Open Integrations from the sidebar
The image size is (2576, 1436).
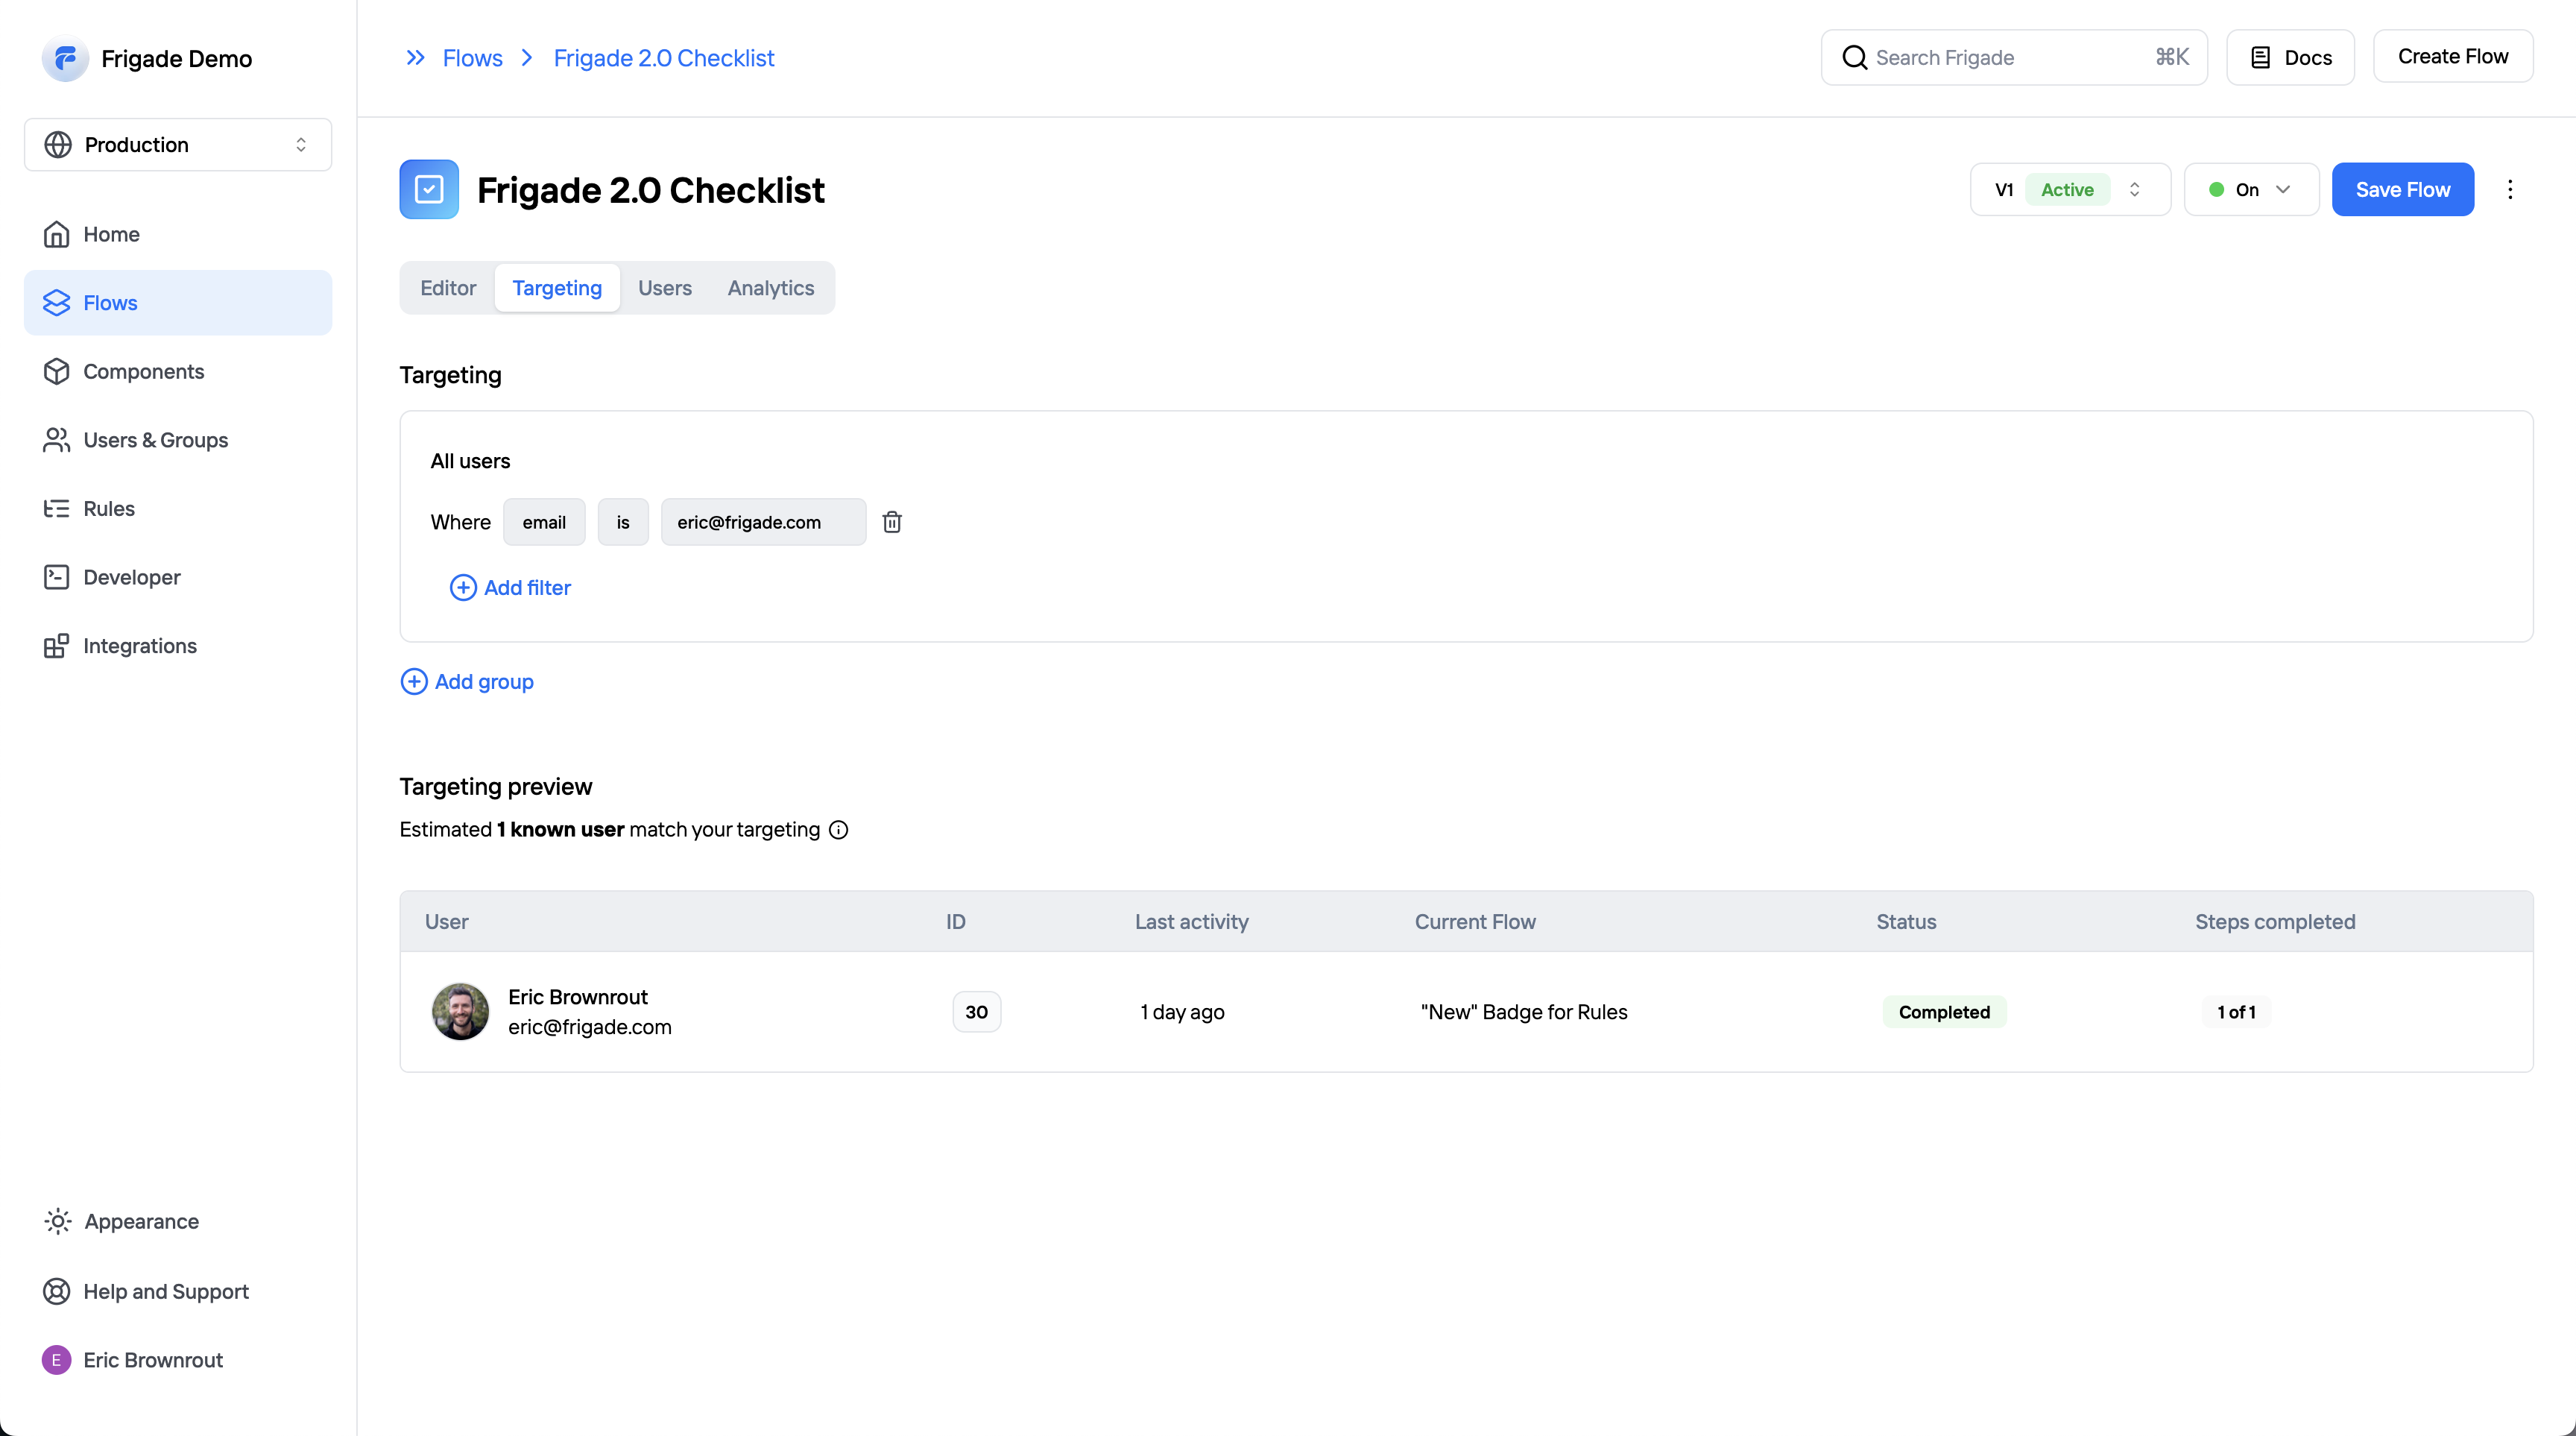tap(139, 646)
